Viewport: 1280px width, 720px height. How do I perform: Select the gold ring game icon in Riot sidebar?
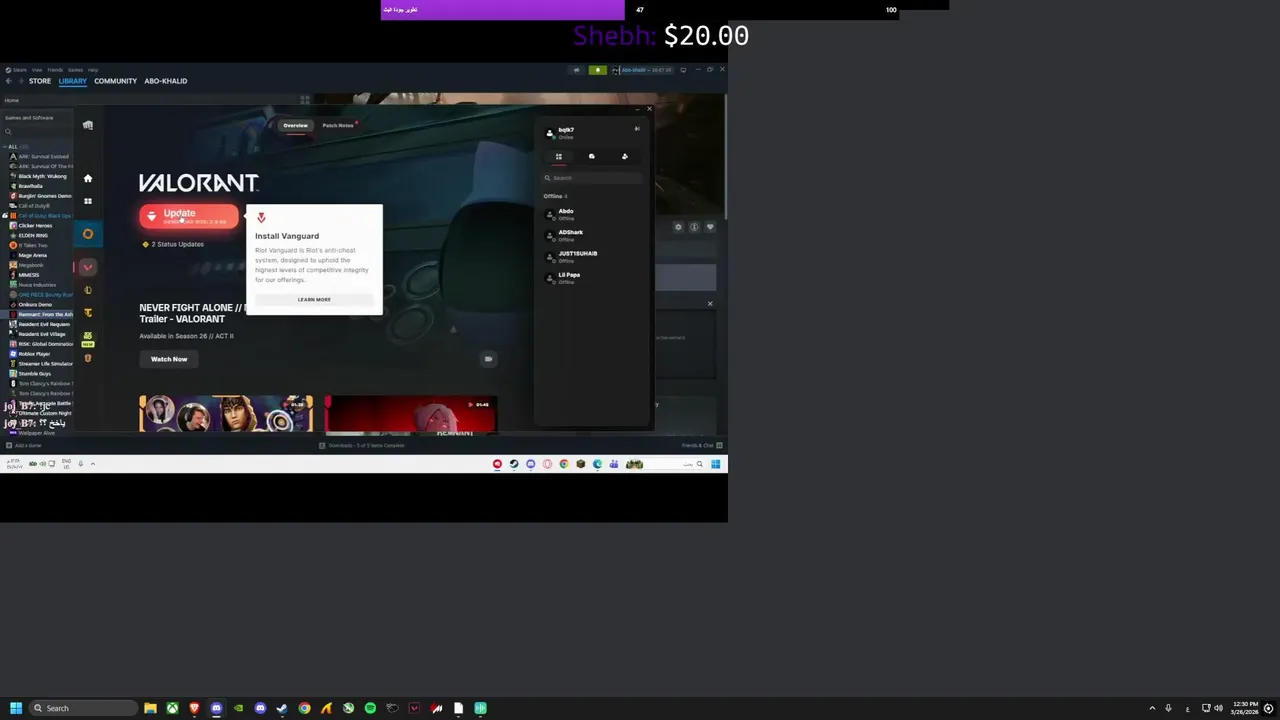coord(88,234)
